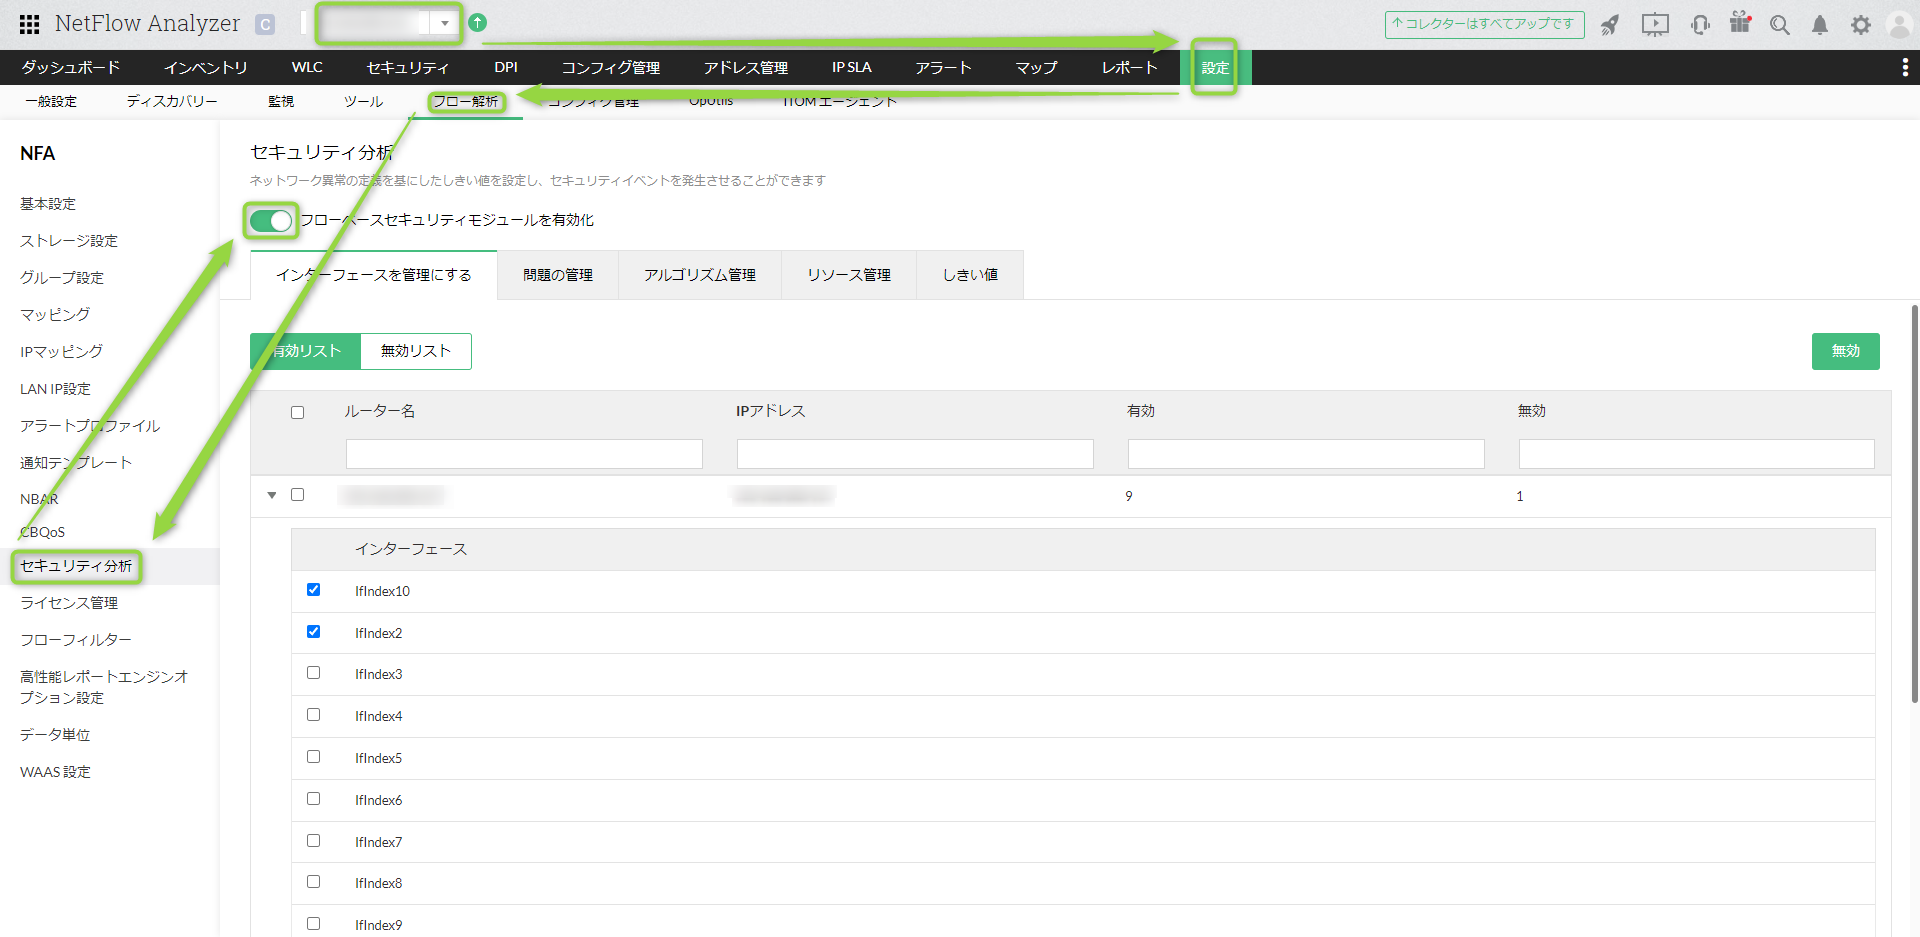
Task: Open the WLC menu
Action: tap(307, 67)
